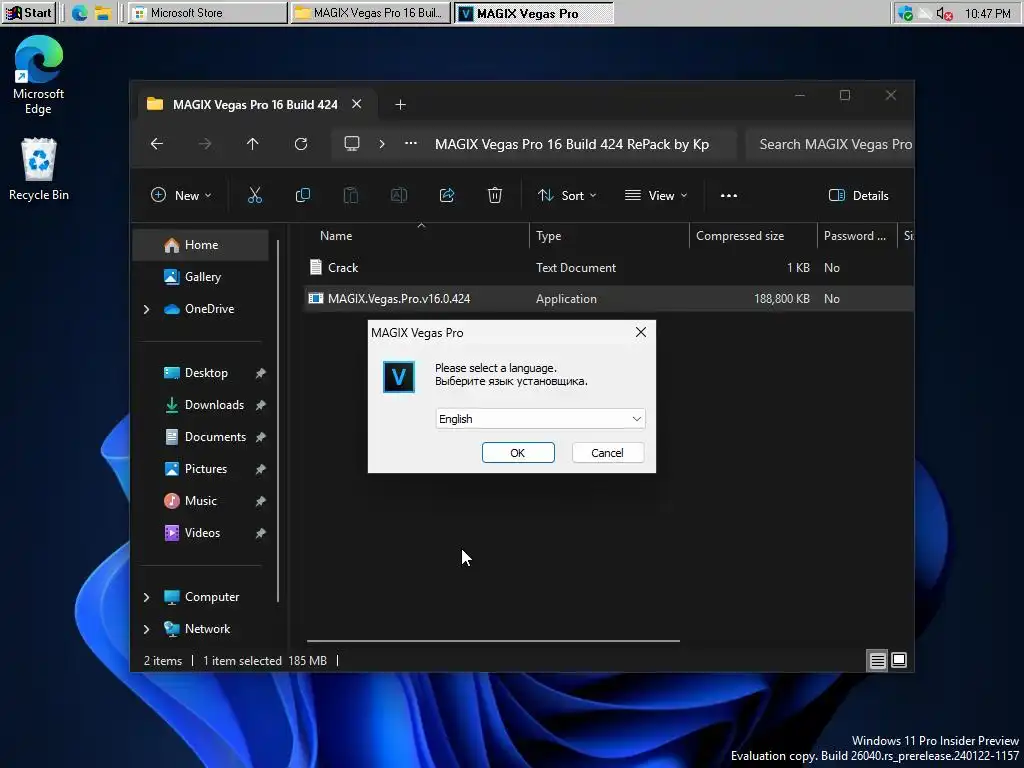Switch to large thumbnails view icon
Viewport: 1024px width, 768px height.
pyautogui.click(x=899, y=660)
